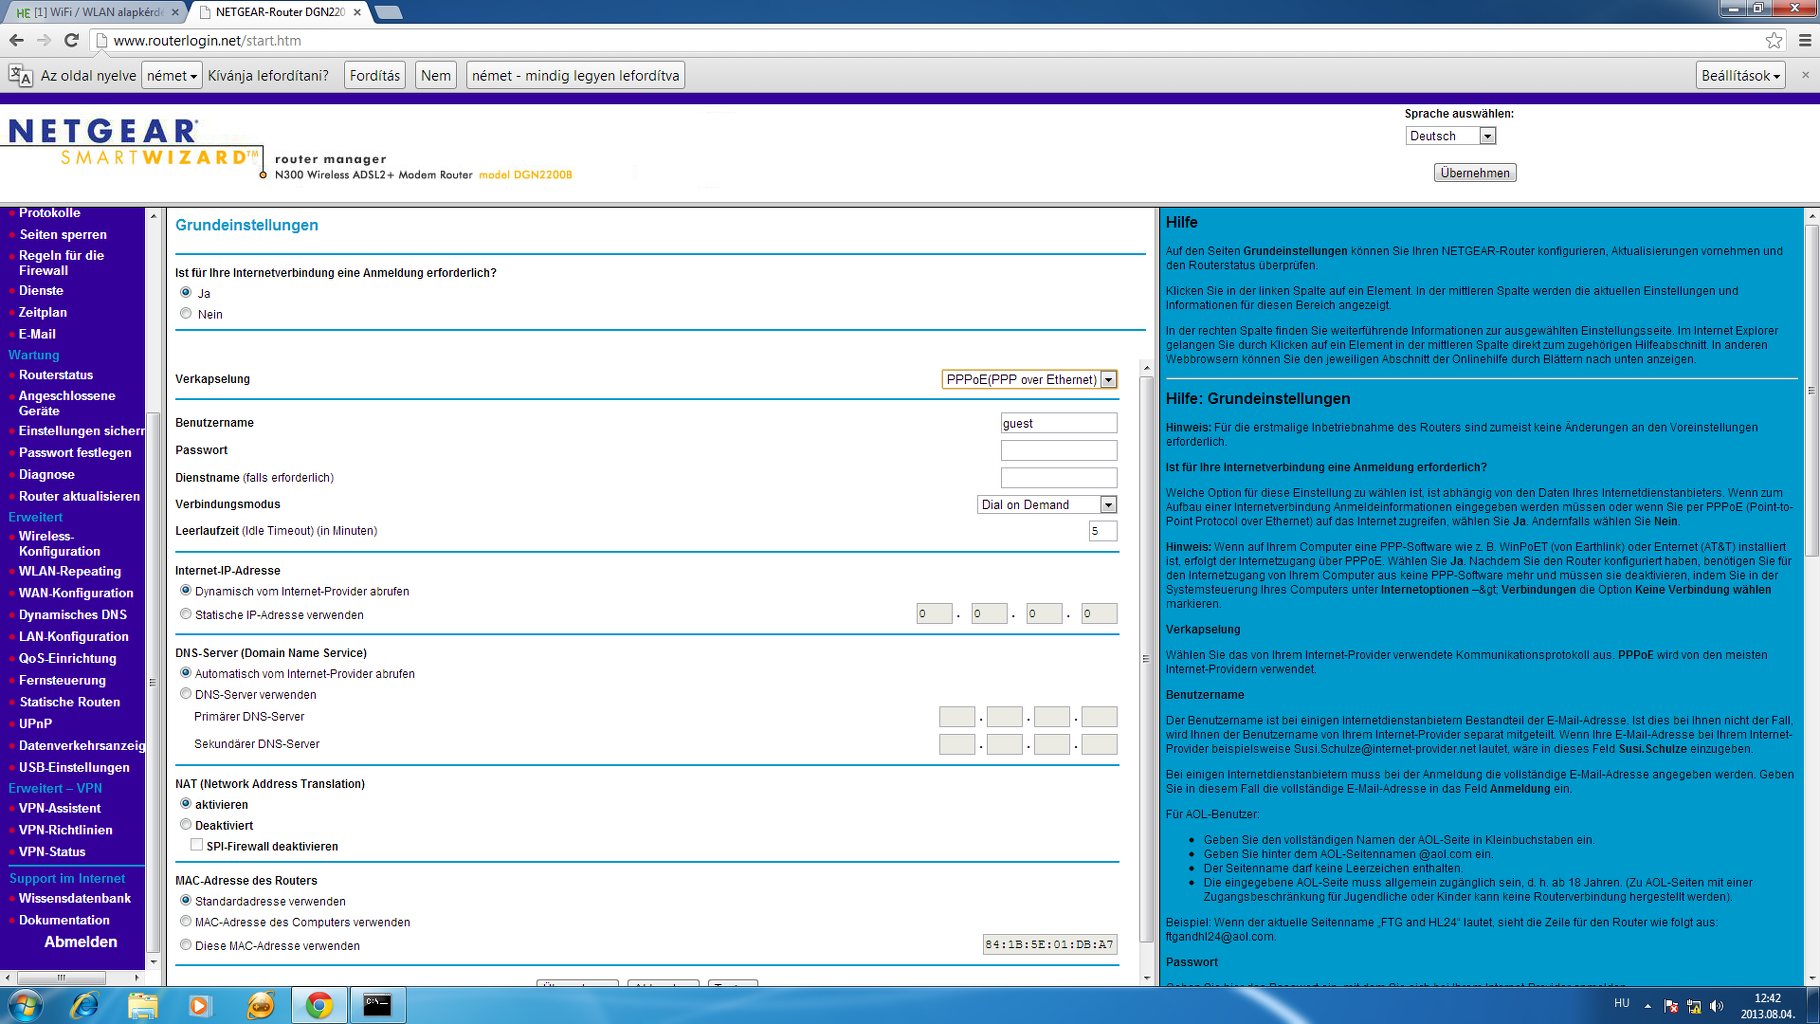Open the yellow application icon in the taskbar
Viewport: 1820px width, 1024px height.
point(260,1005)
